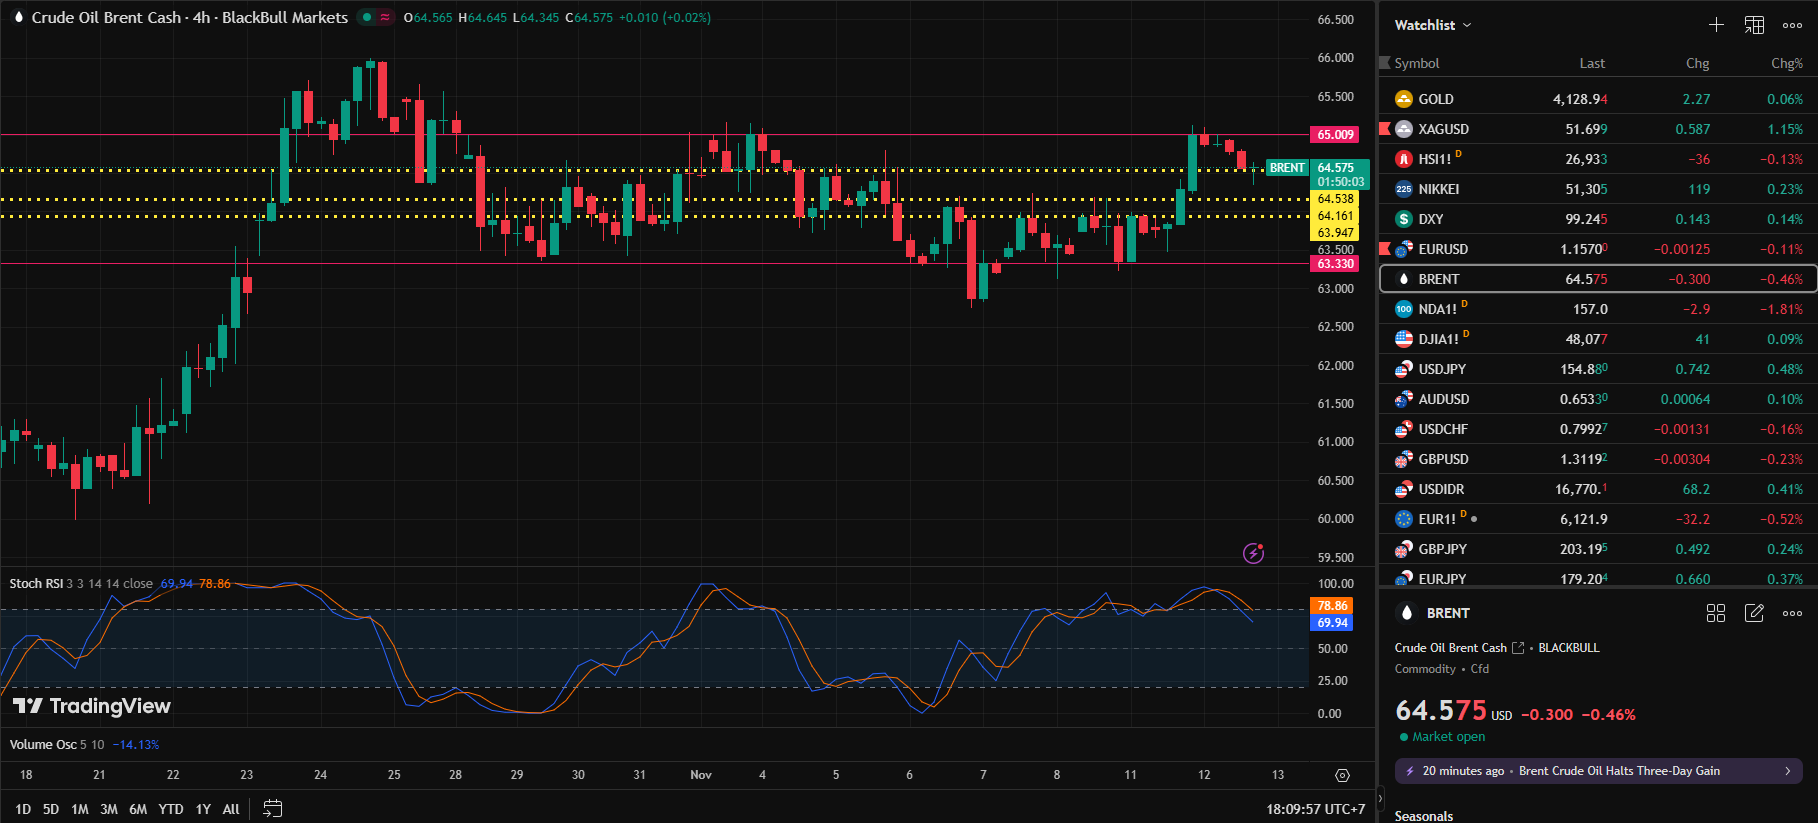Open the watchlist three-dots menu

click(x=1792, y=25)
